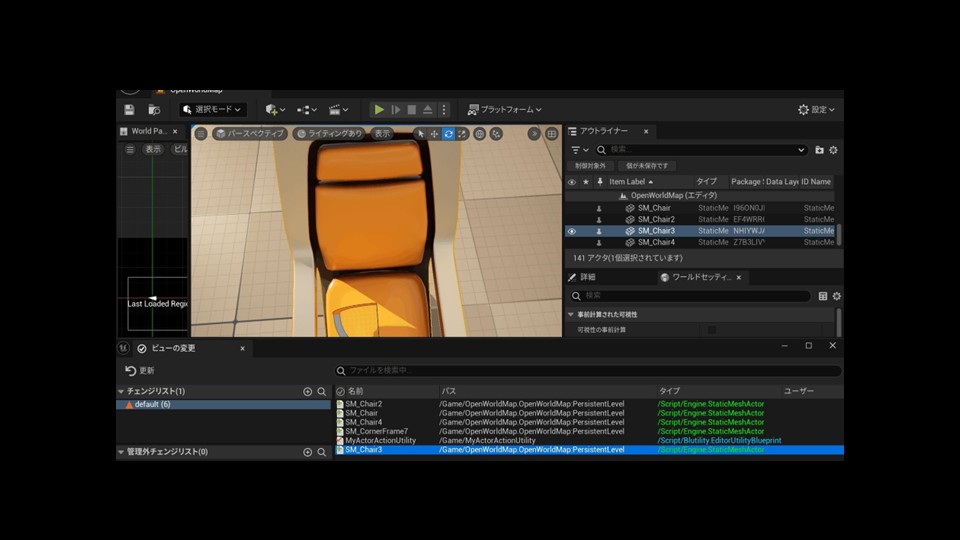
Task: Switch to the 詳細 tab
Action: point(582,277)
